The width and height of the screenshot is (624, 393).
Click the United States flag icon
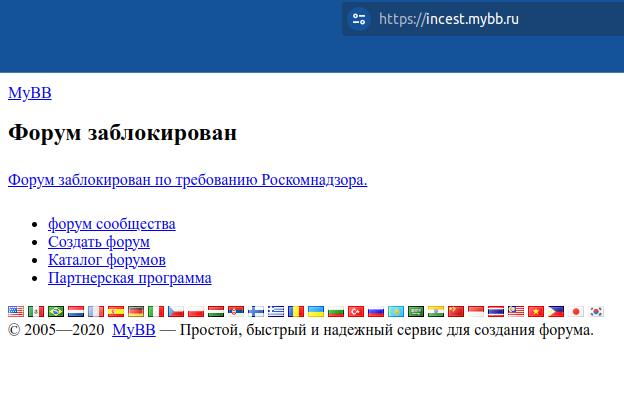[x=16, y=311]
